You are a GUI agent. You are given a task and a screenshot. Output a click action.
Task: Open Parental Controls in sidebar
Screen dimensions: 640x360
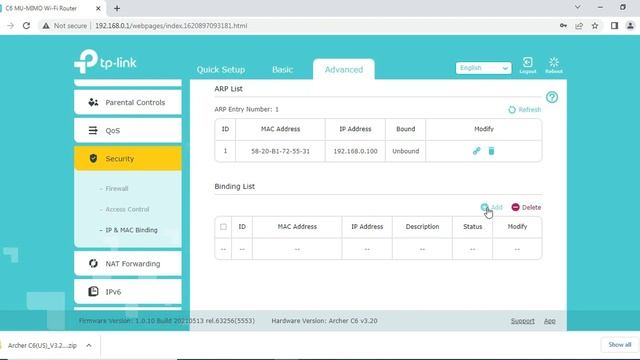click(x=128, y=102)
